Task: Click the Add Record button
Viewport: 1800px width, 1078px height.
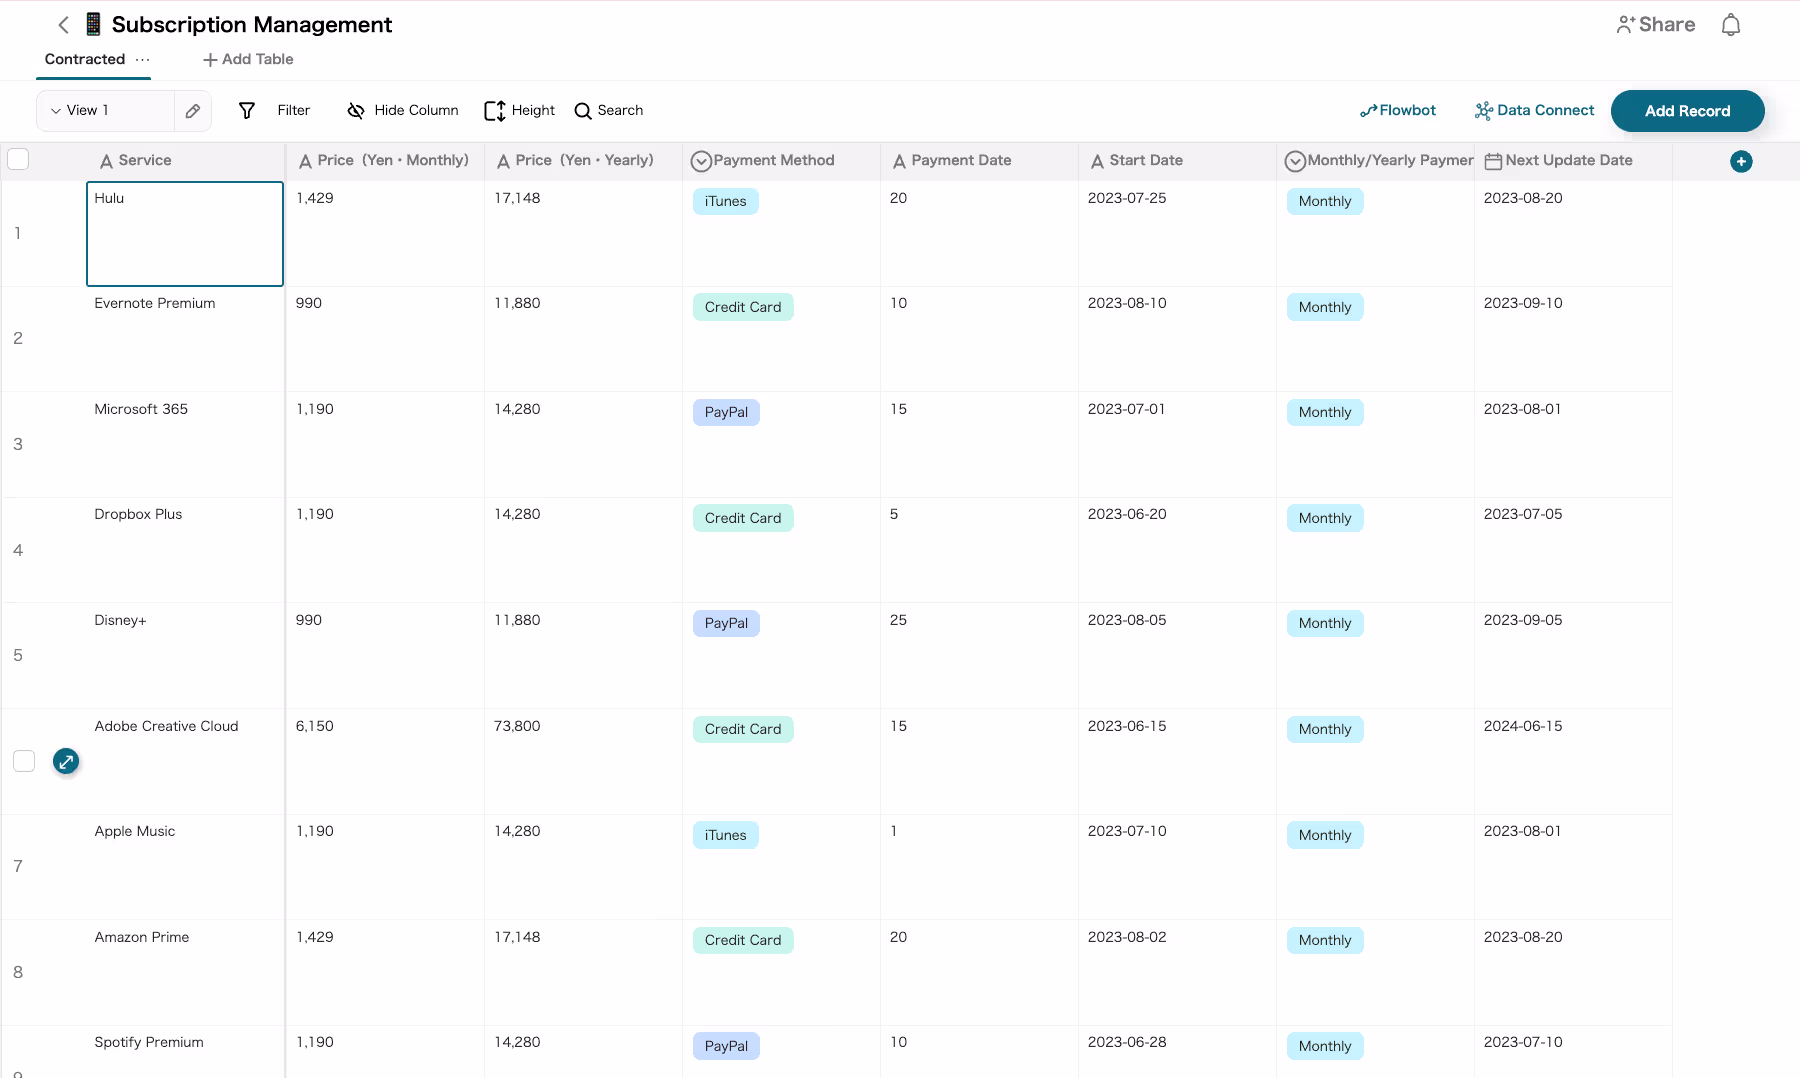Action: [1687, 110]
